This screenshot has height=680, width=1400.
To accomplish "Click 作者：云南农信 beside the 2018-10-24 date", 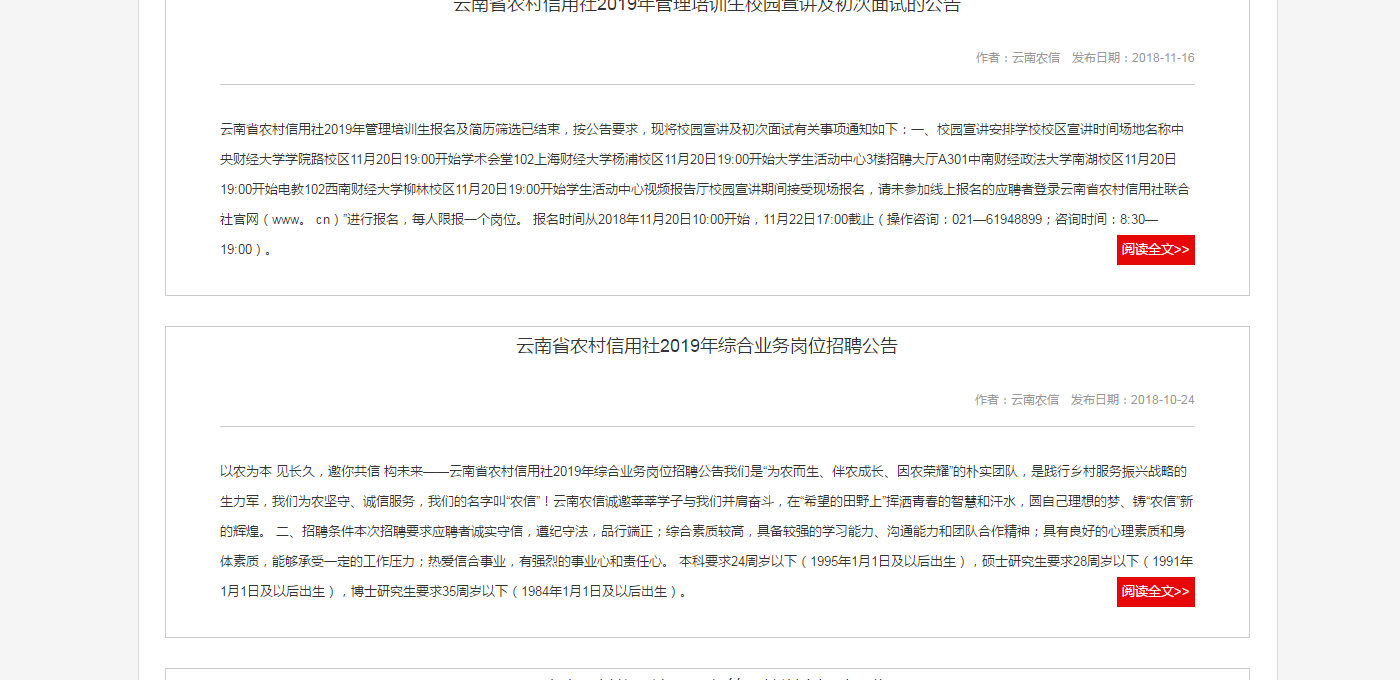I will 1017,400.
